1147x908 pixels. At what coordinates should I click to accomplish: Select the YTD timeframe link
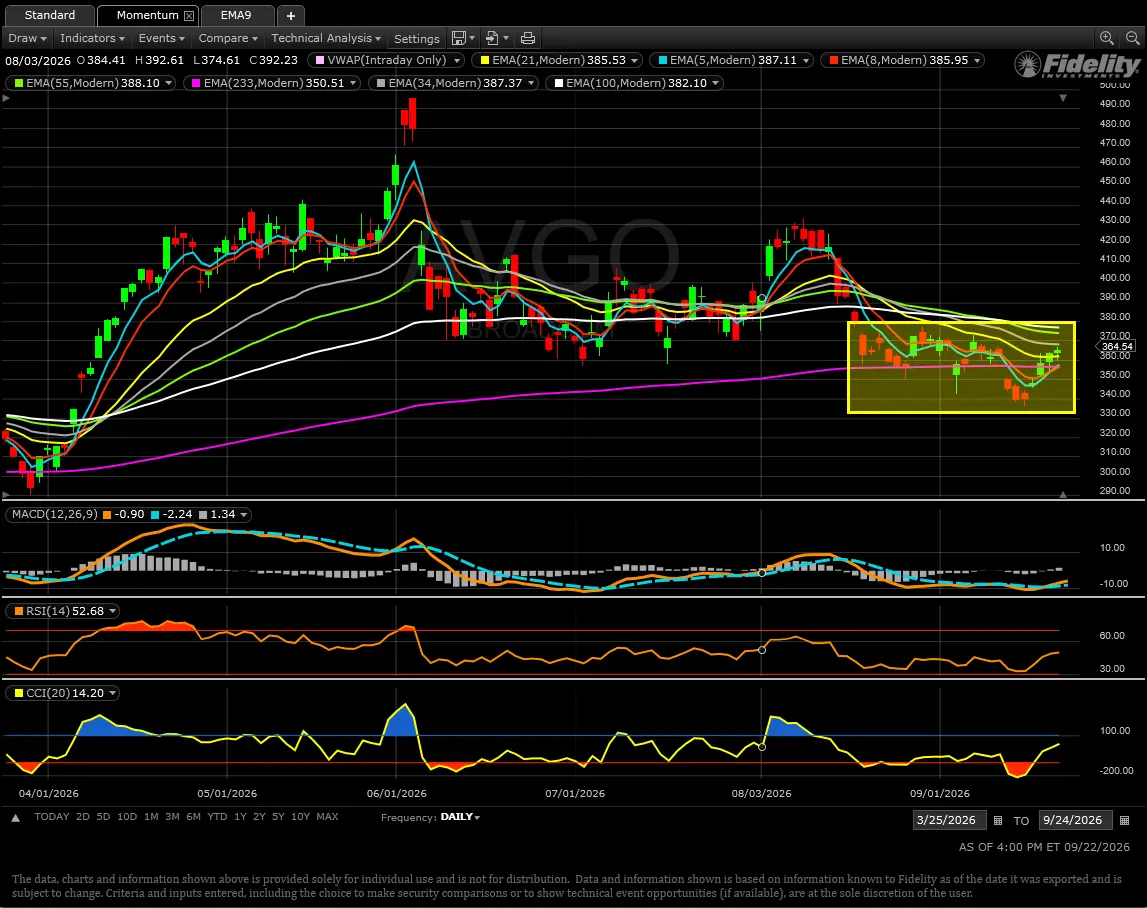click(x=217, y=817)
